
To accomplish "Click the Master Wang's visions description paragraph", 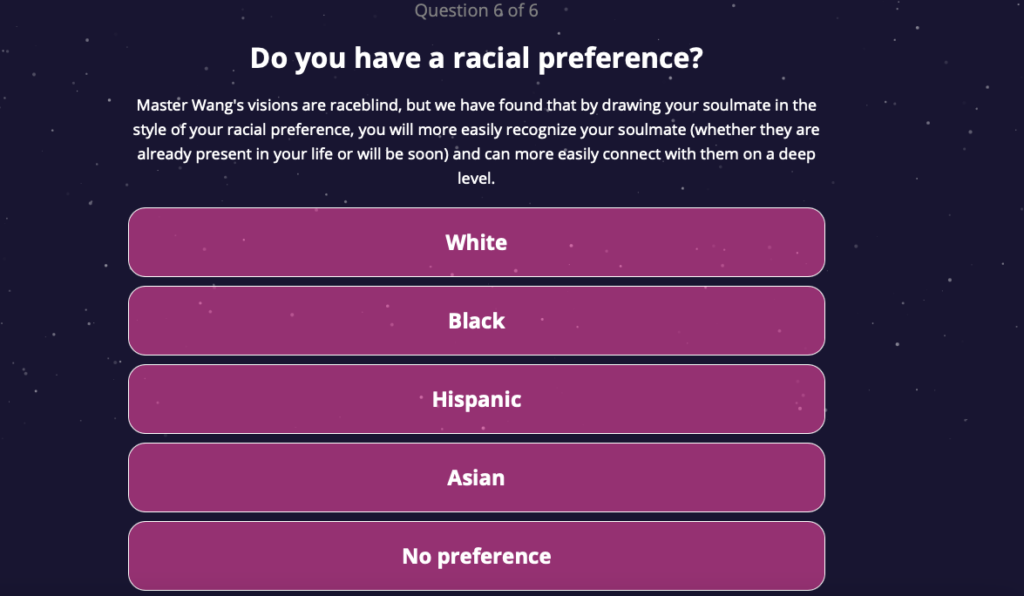I will 476,142.
